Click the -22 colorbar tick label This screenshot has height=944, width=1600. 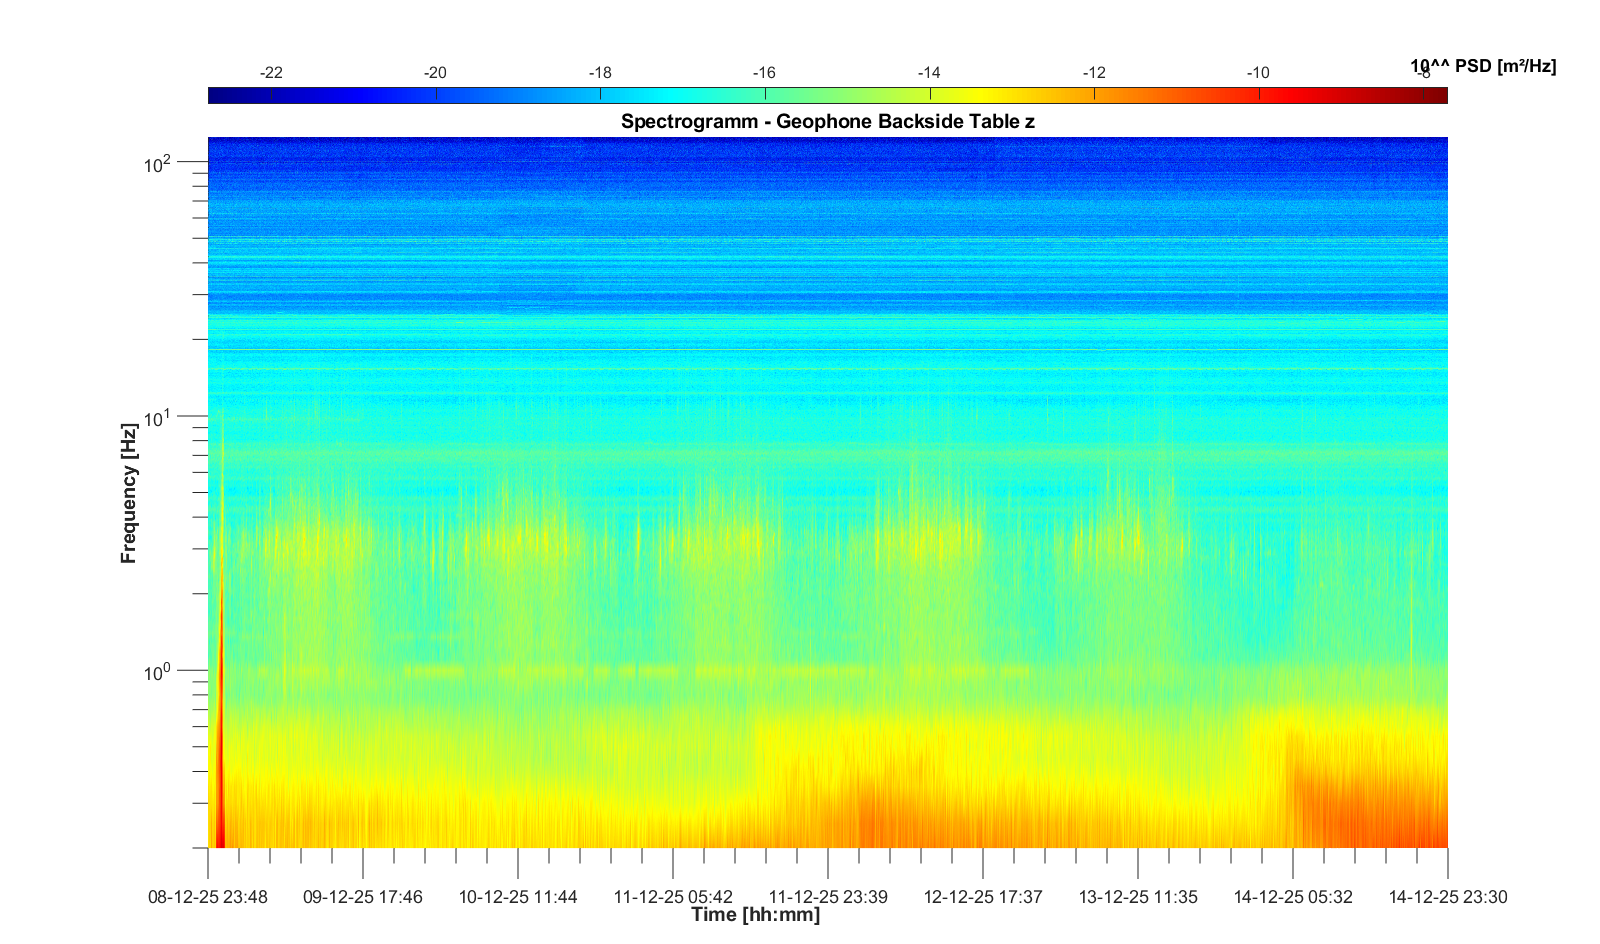pyautogui.click(x=271, y=73)
